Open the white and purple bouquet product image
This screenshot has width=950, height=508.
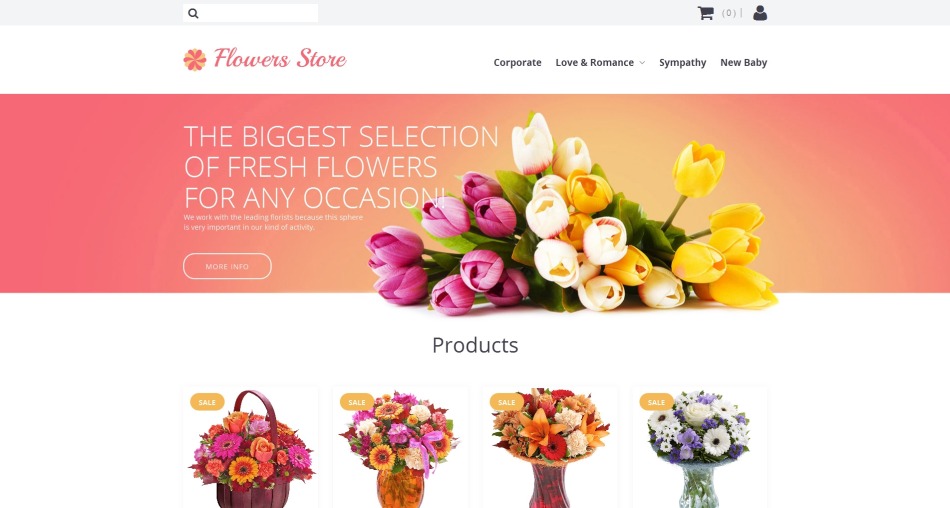(x=699, y=449)
